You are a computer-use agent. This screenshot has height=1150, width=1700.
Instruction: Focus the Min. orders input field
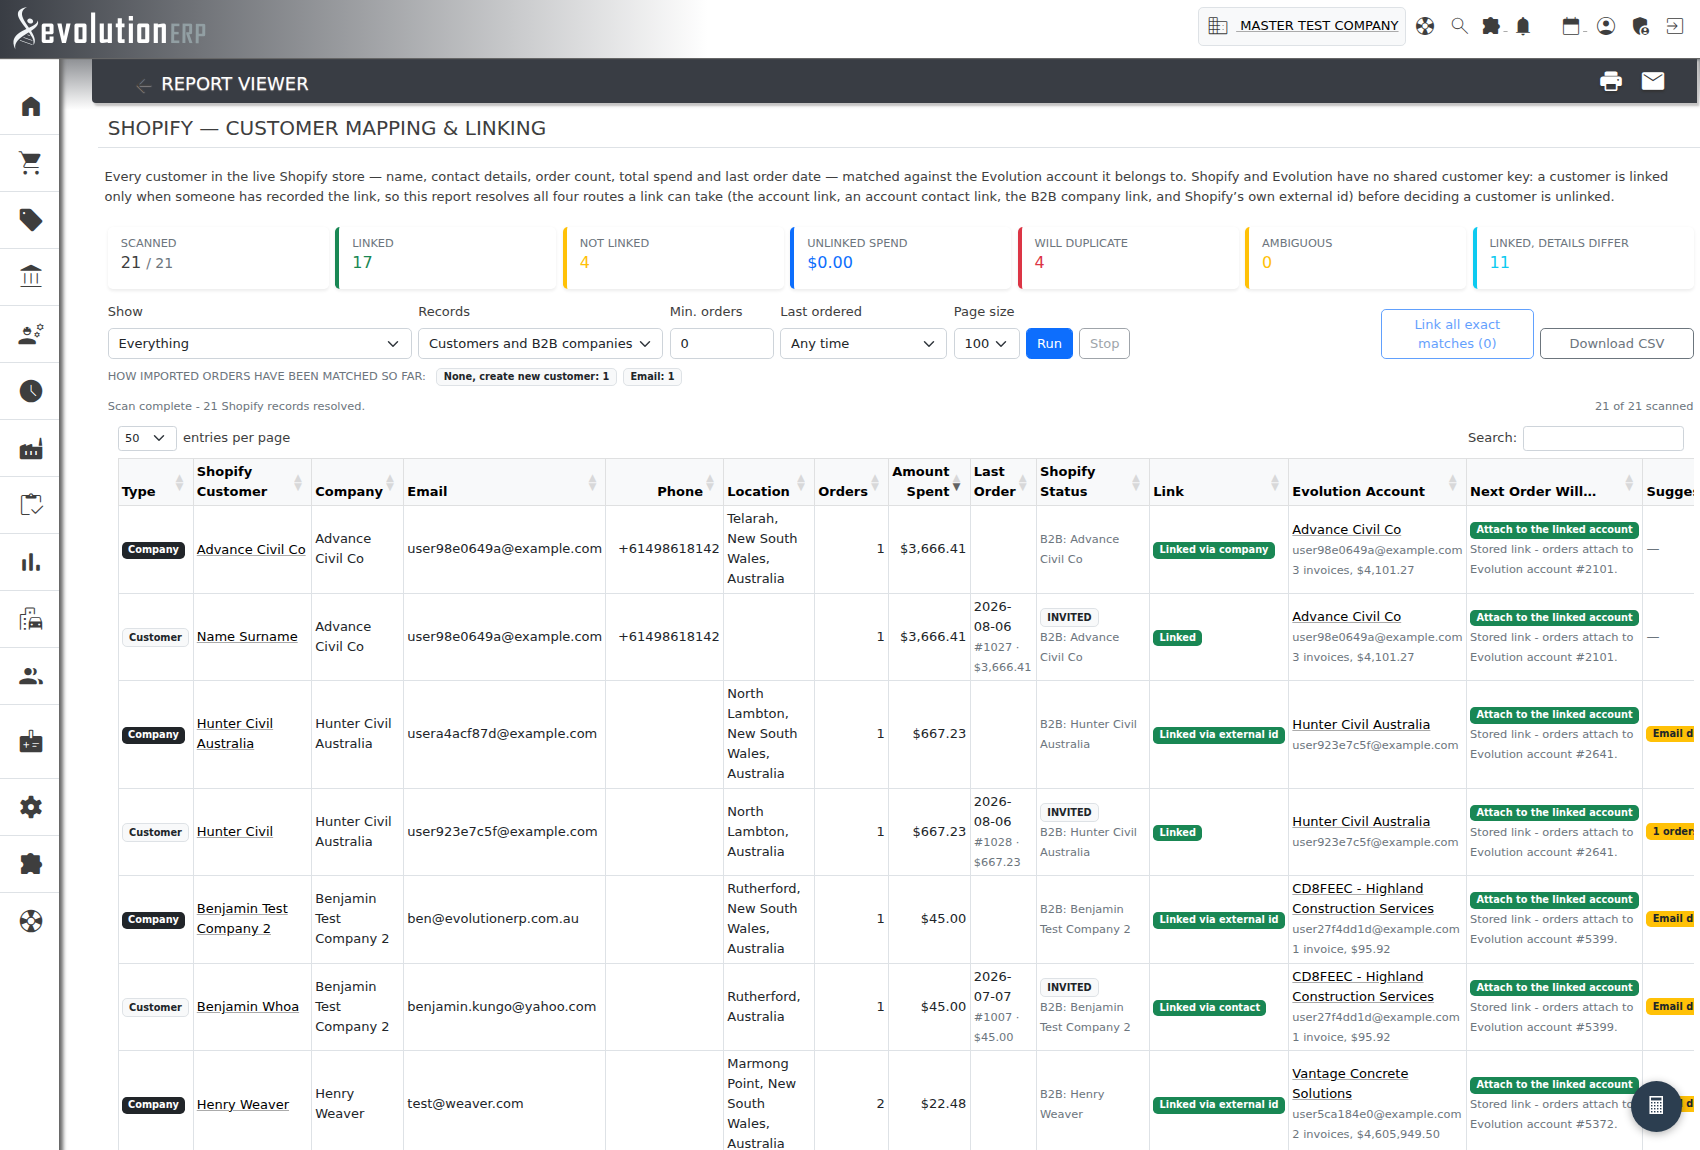(x=721, y=343)
